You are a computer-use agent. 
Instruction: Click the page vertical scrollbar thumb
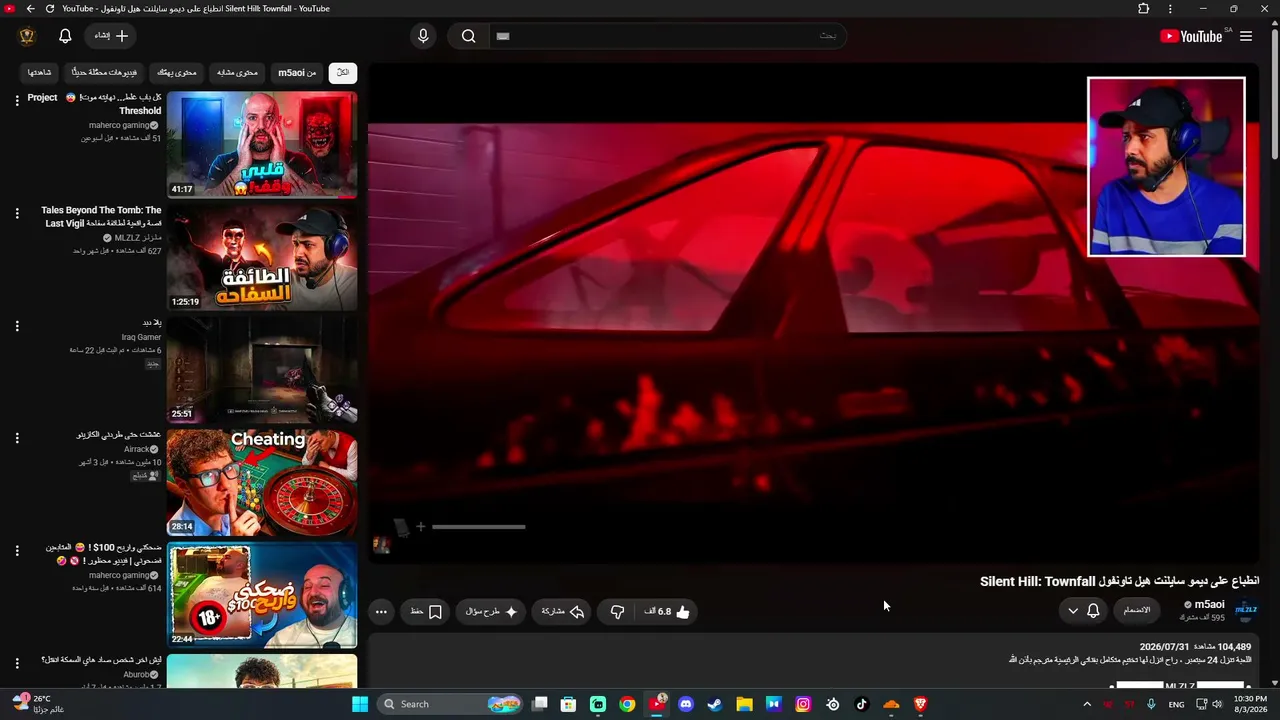[1274, 95]
